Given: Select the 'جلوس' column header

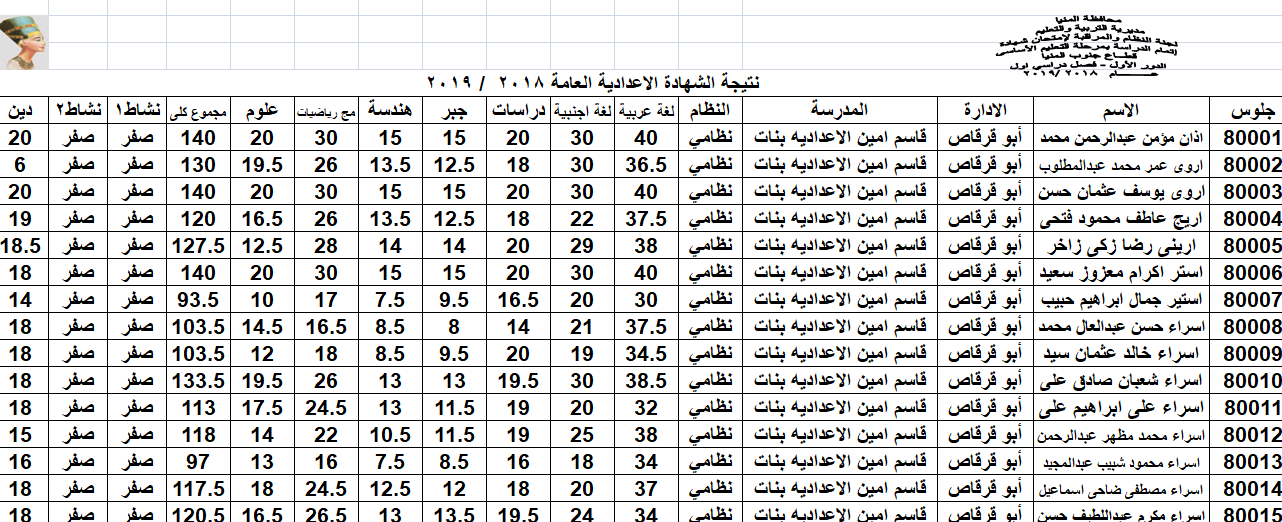Looking at the screenshot, I should pos(1245,110).
